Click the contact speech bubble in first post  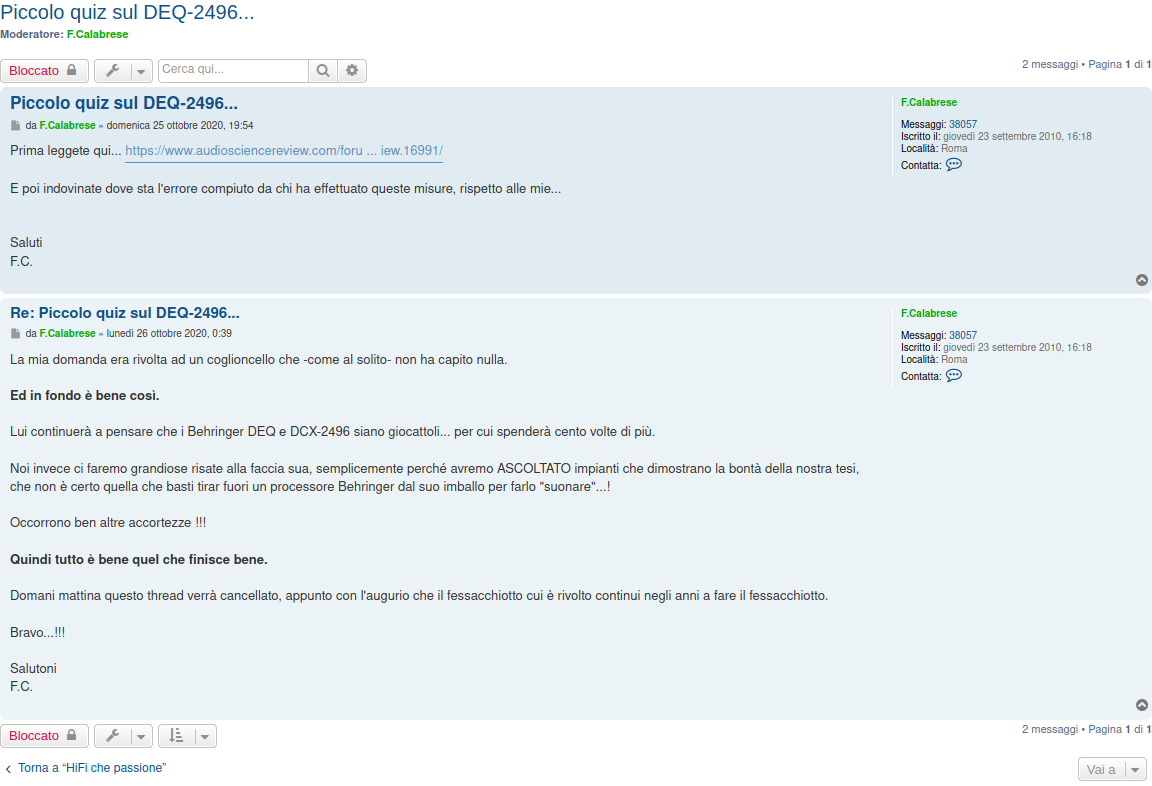[x=954, y=165]
